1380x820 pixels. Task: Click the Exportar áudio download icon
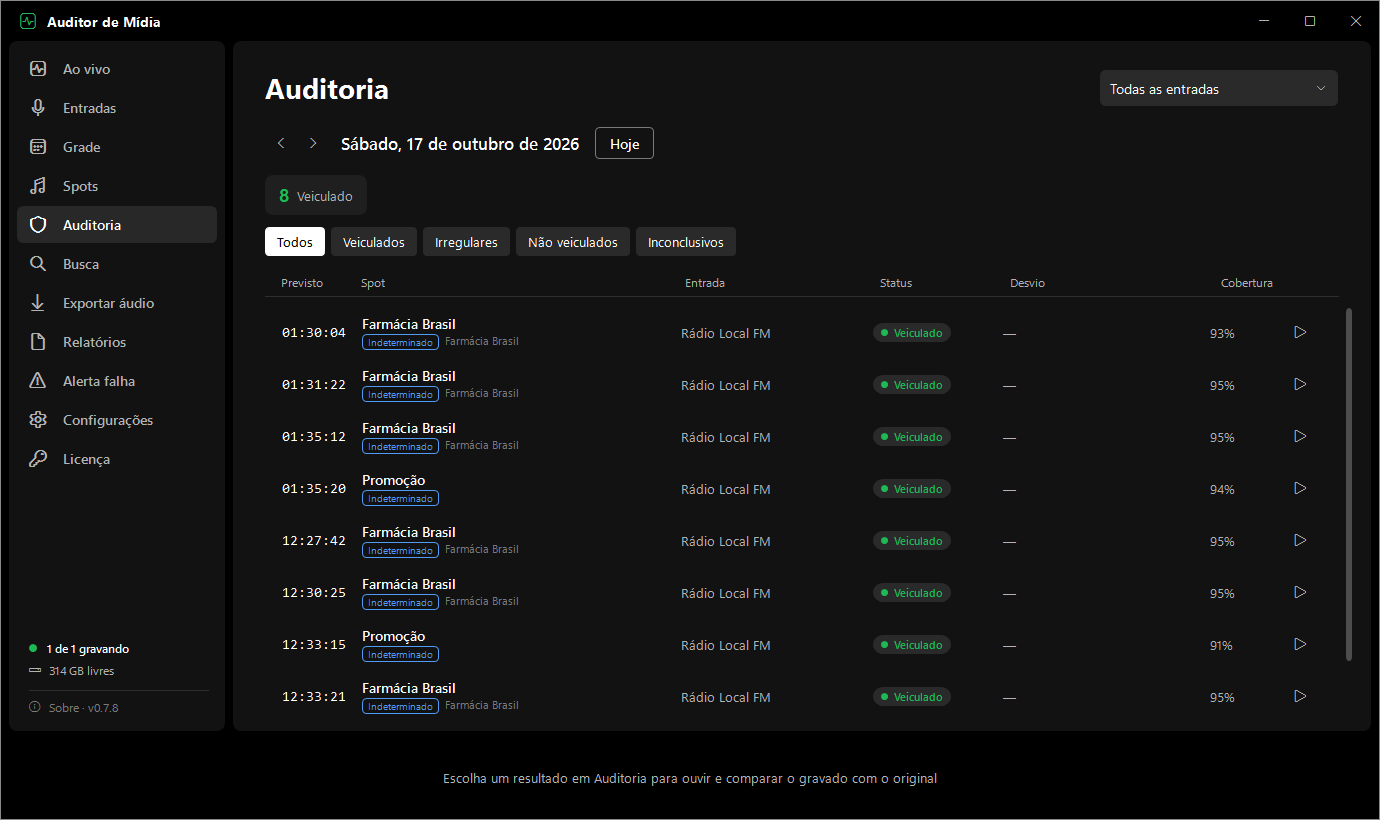38,303
